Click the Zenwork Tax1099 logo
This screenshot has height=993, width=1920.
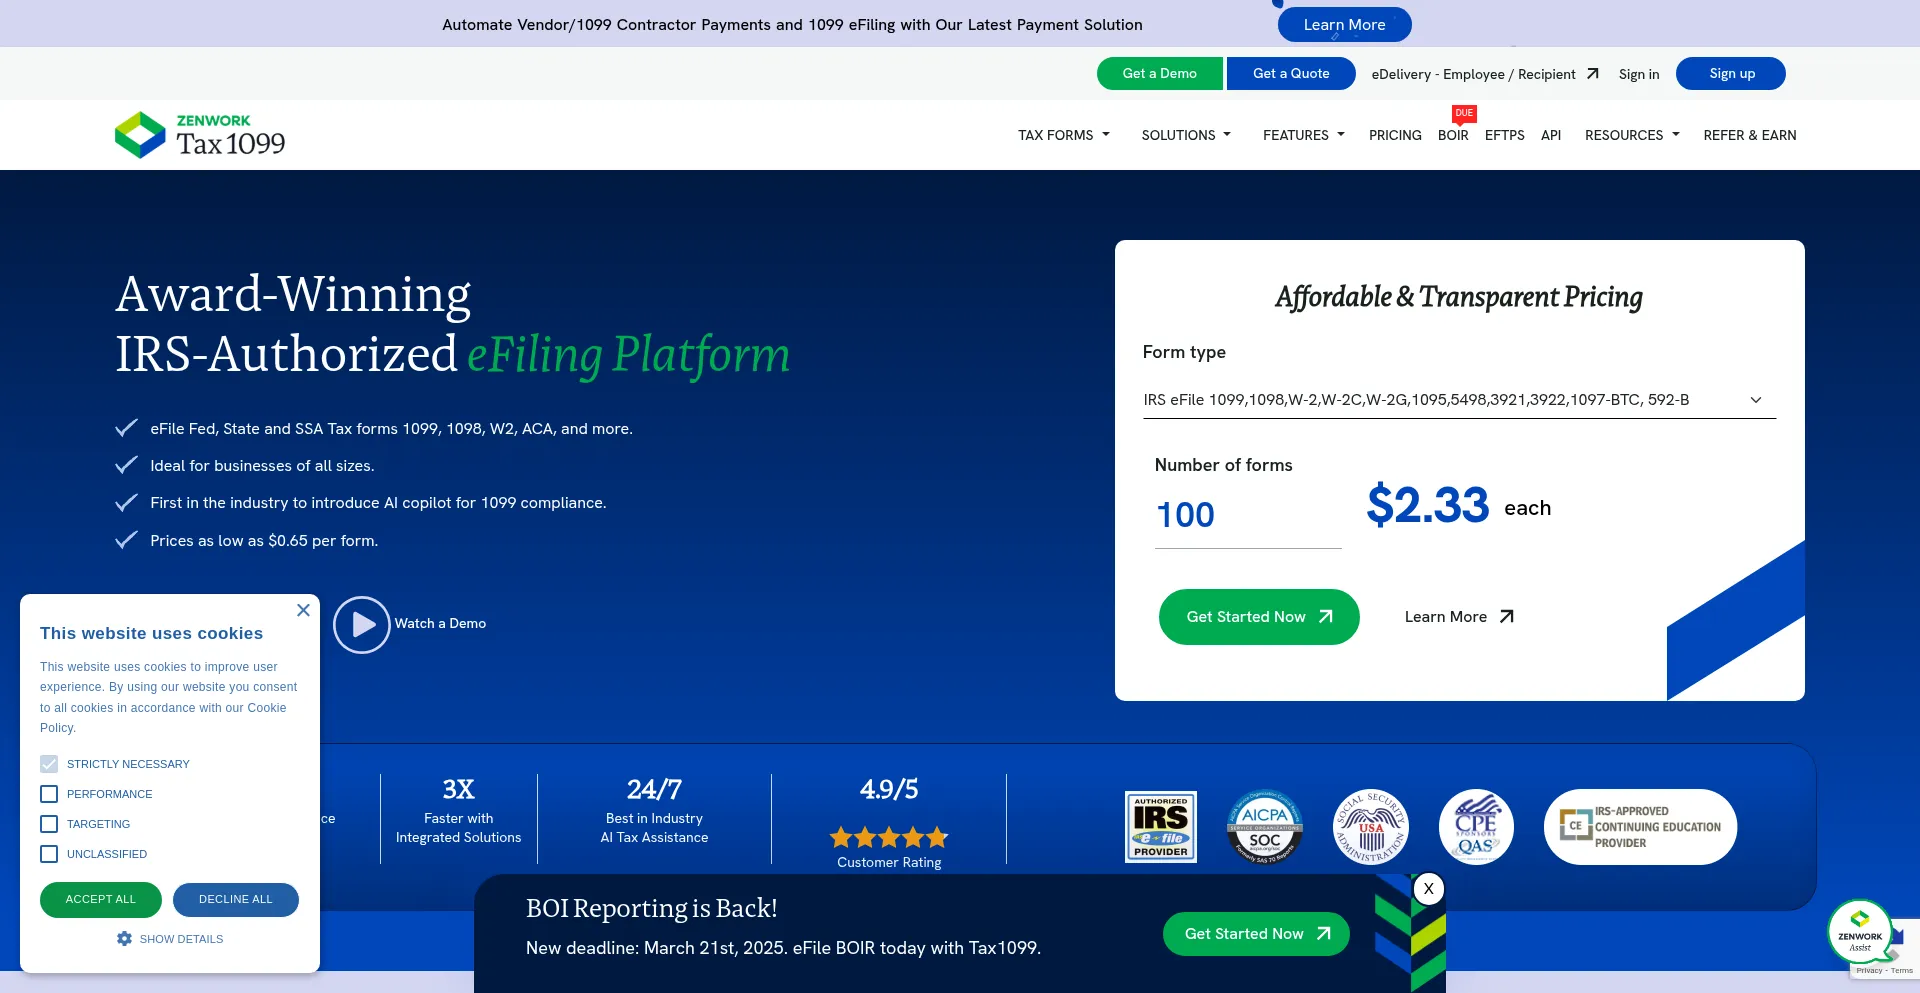200,135
